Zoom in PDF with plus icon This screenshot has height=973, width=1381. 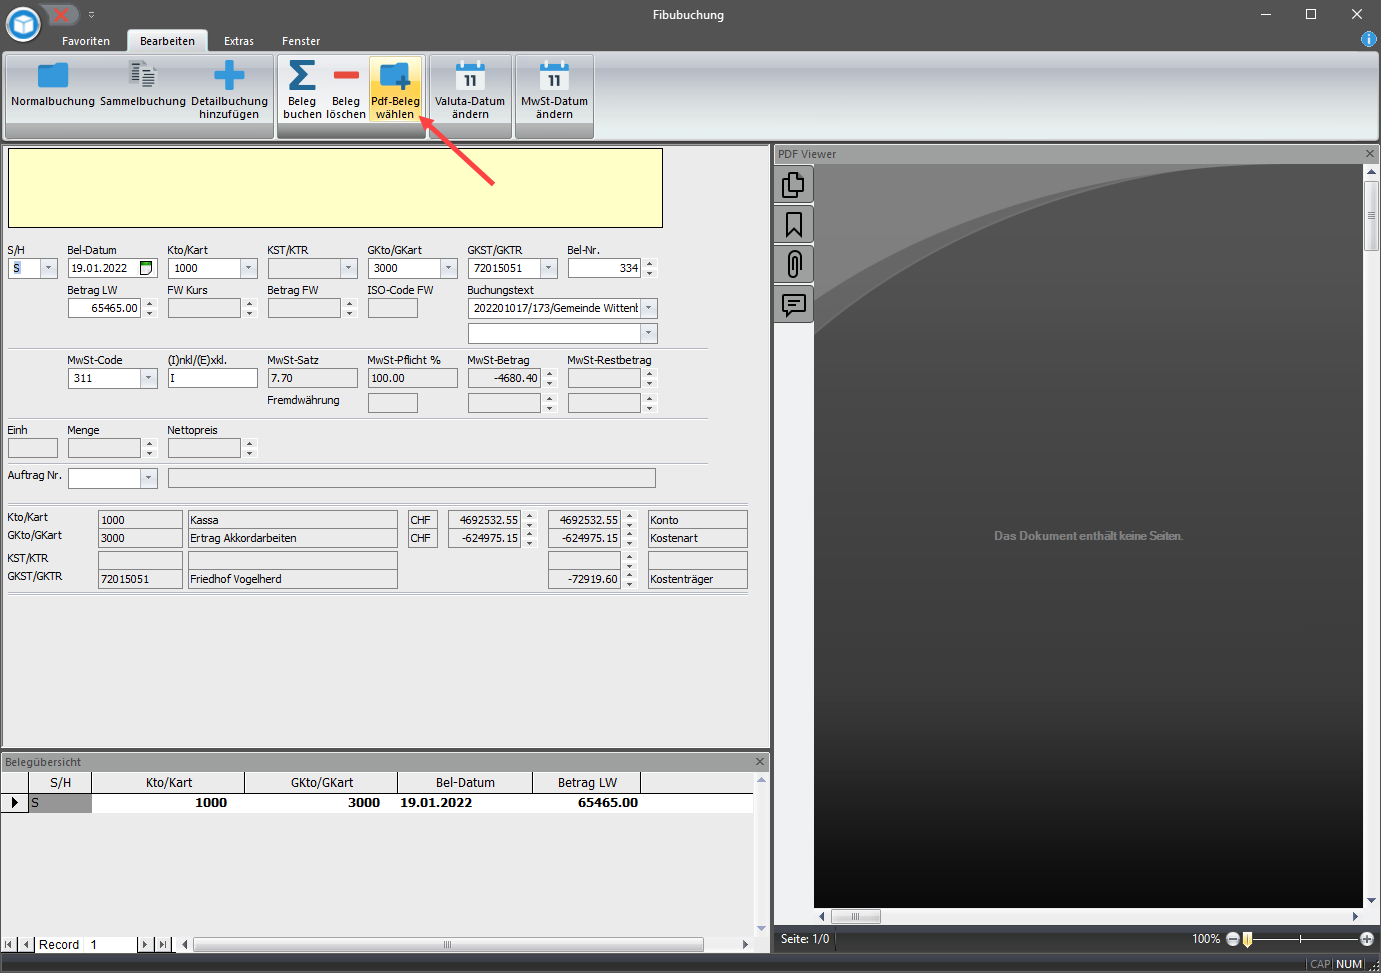pos(1367,939)
